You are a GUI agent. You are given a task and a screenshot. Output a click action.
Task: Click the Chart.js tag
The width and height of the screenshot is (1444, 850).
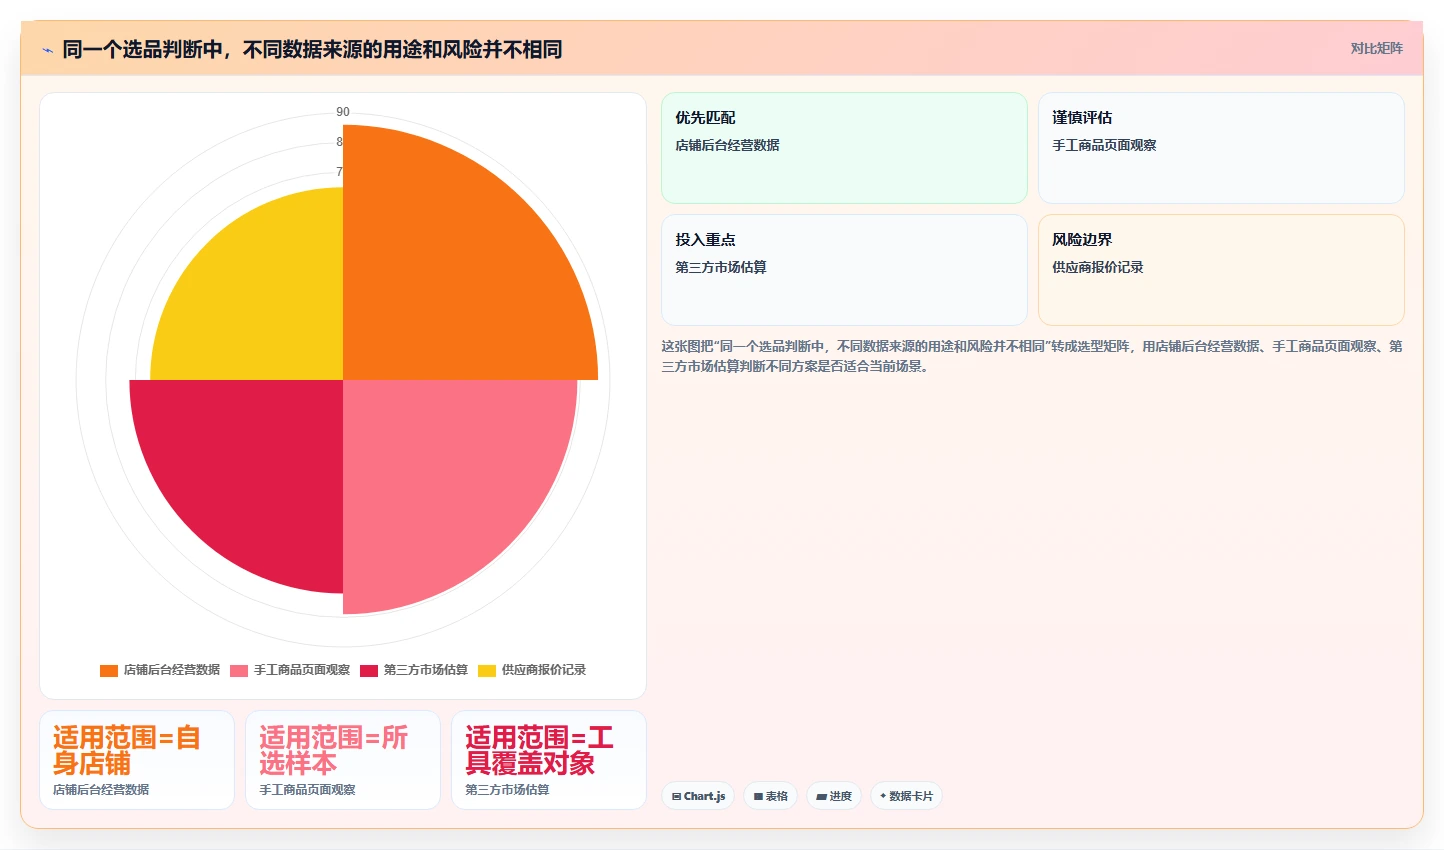pyautogui.click(x=698, y=796)
